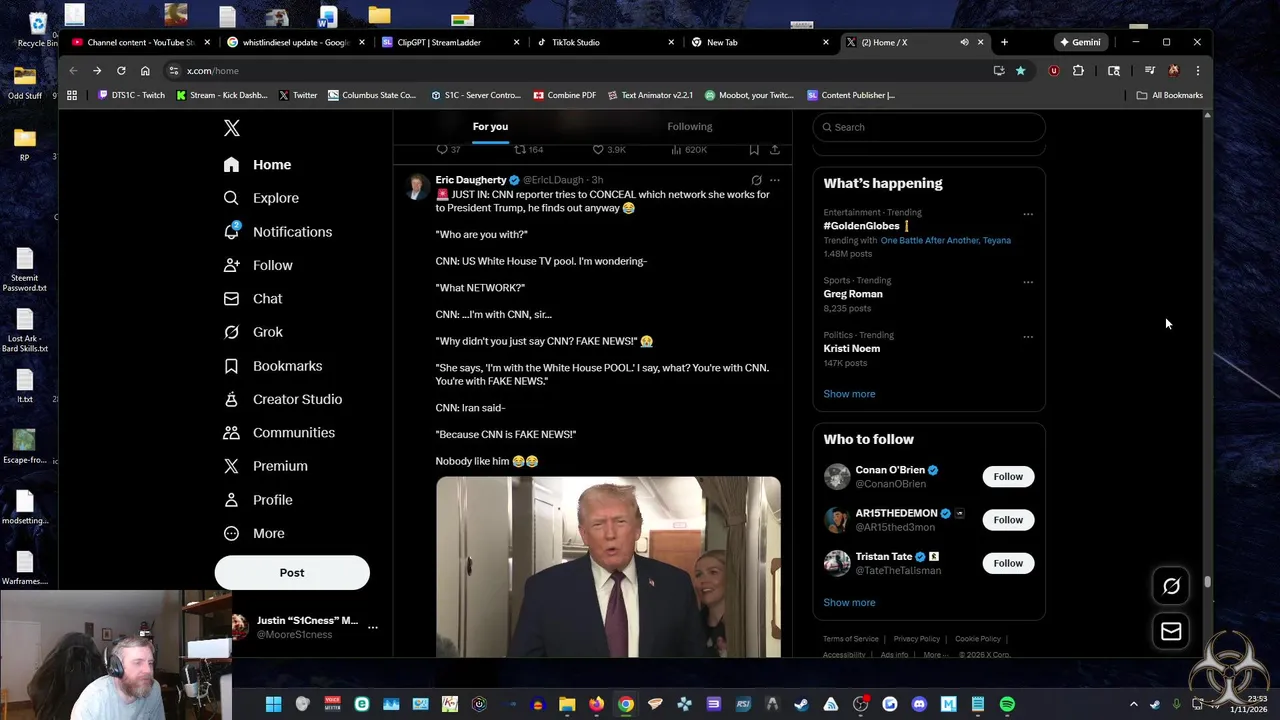The width and height of the screenshot is (1280, 720).
Task: Switch to the For you tab
Action: point(490,126)
